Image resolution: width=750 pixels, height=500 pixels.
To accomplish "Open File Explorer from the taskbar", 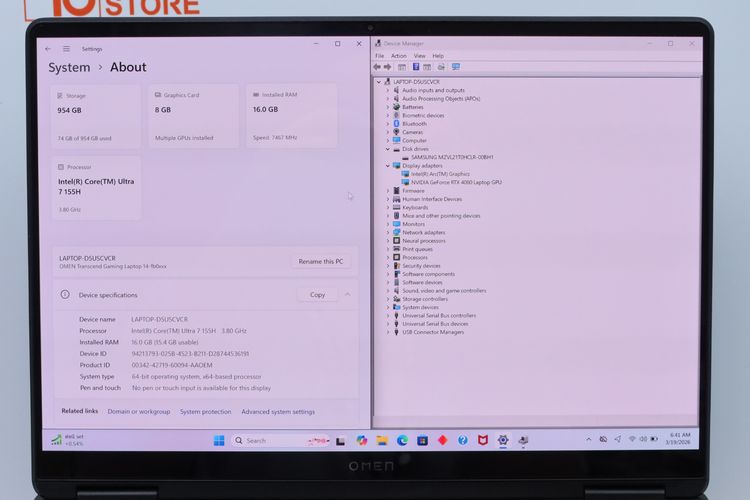I will tap(382, 441).
